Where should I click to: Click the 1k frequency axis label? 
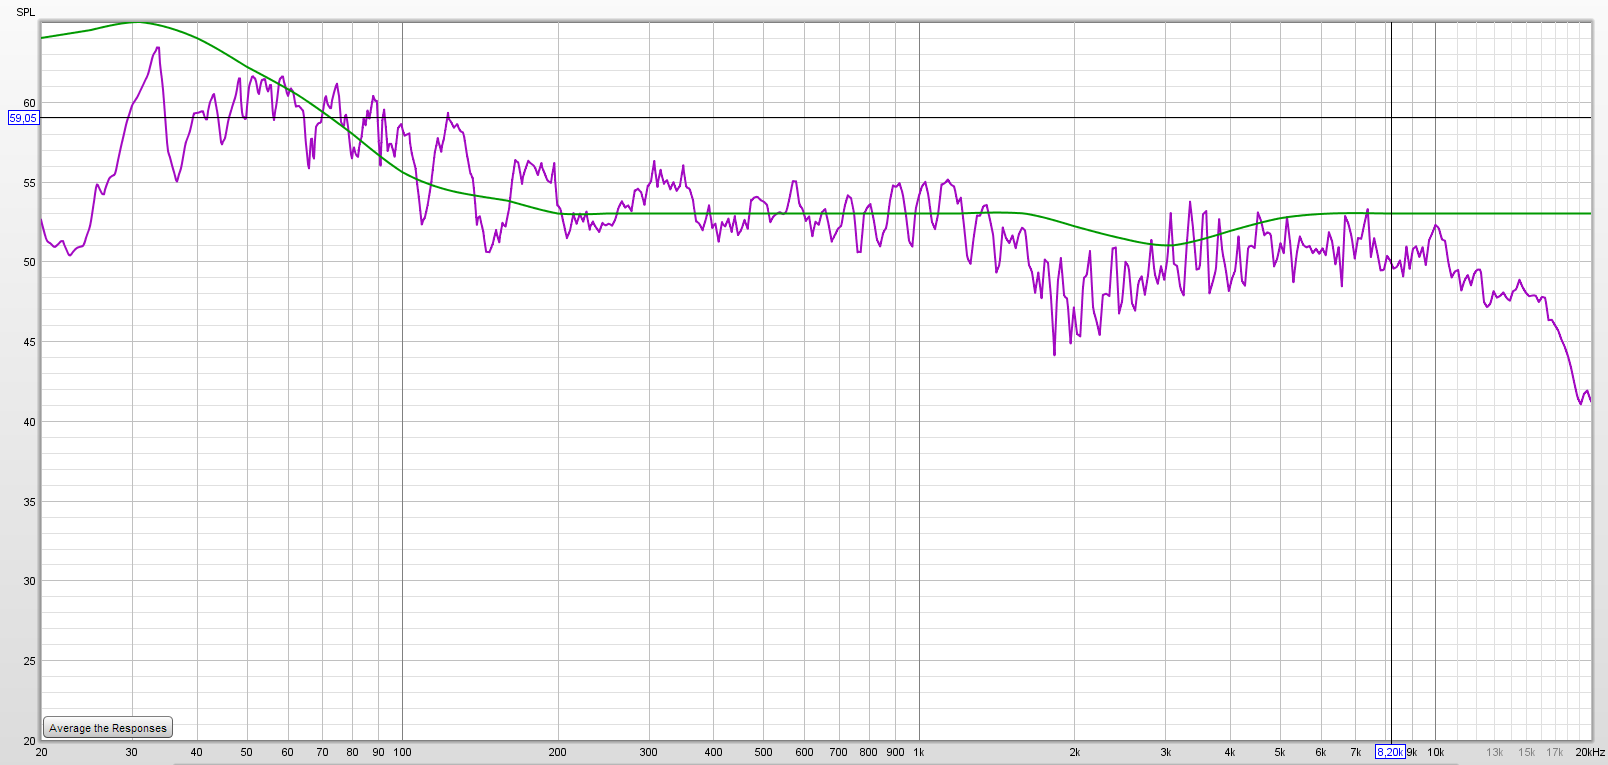tap(919, 752)
